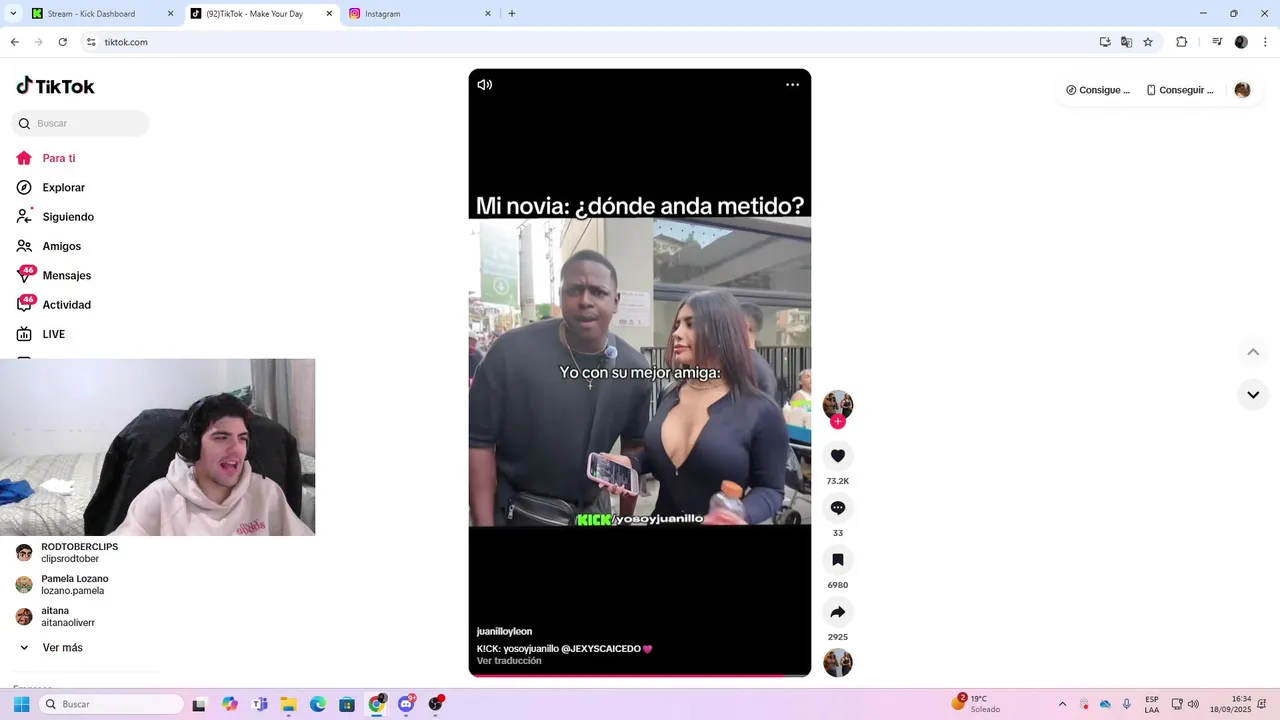The image size is (1280, 720).
Task: Reload the TikTok page
Action: click(62, 42)
